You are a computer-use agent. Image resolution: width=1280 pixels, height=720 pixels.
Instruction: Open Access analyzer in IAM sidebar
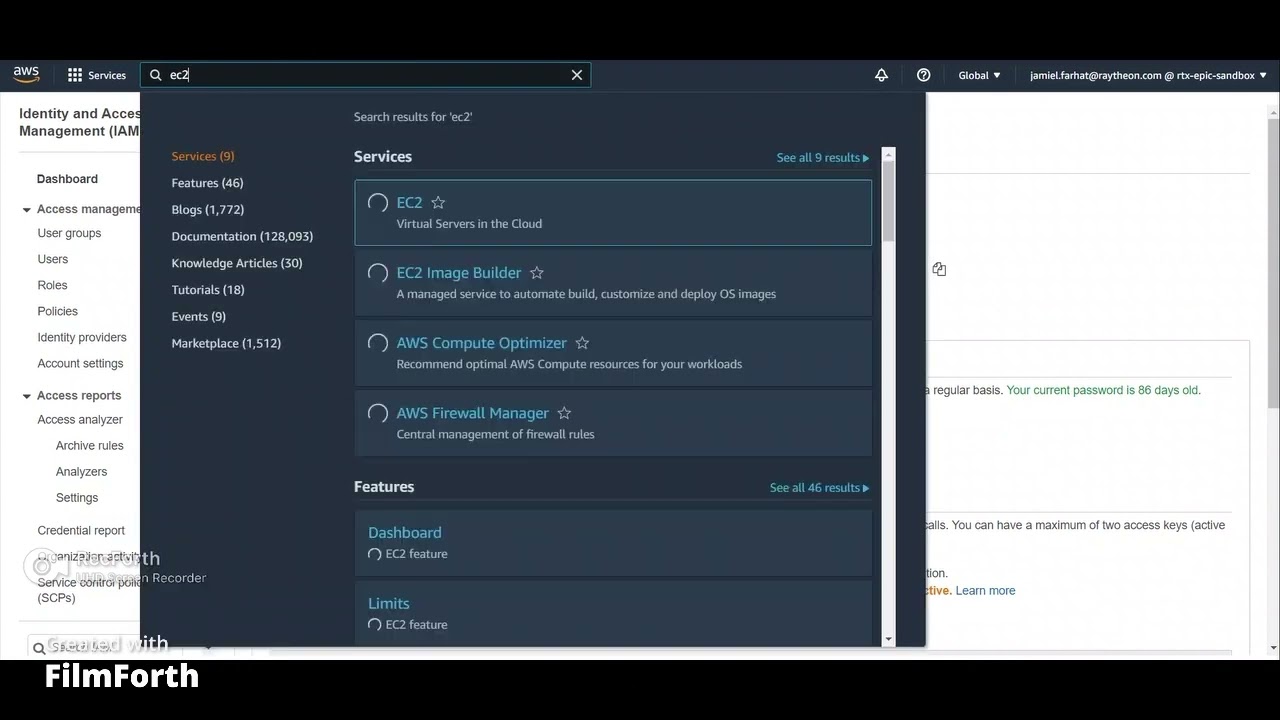tap(80, 420)
